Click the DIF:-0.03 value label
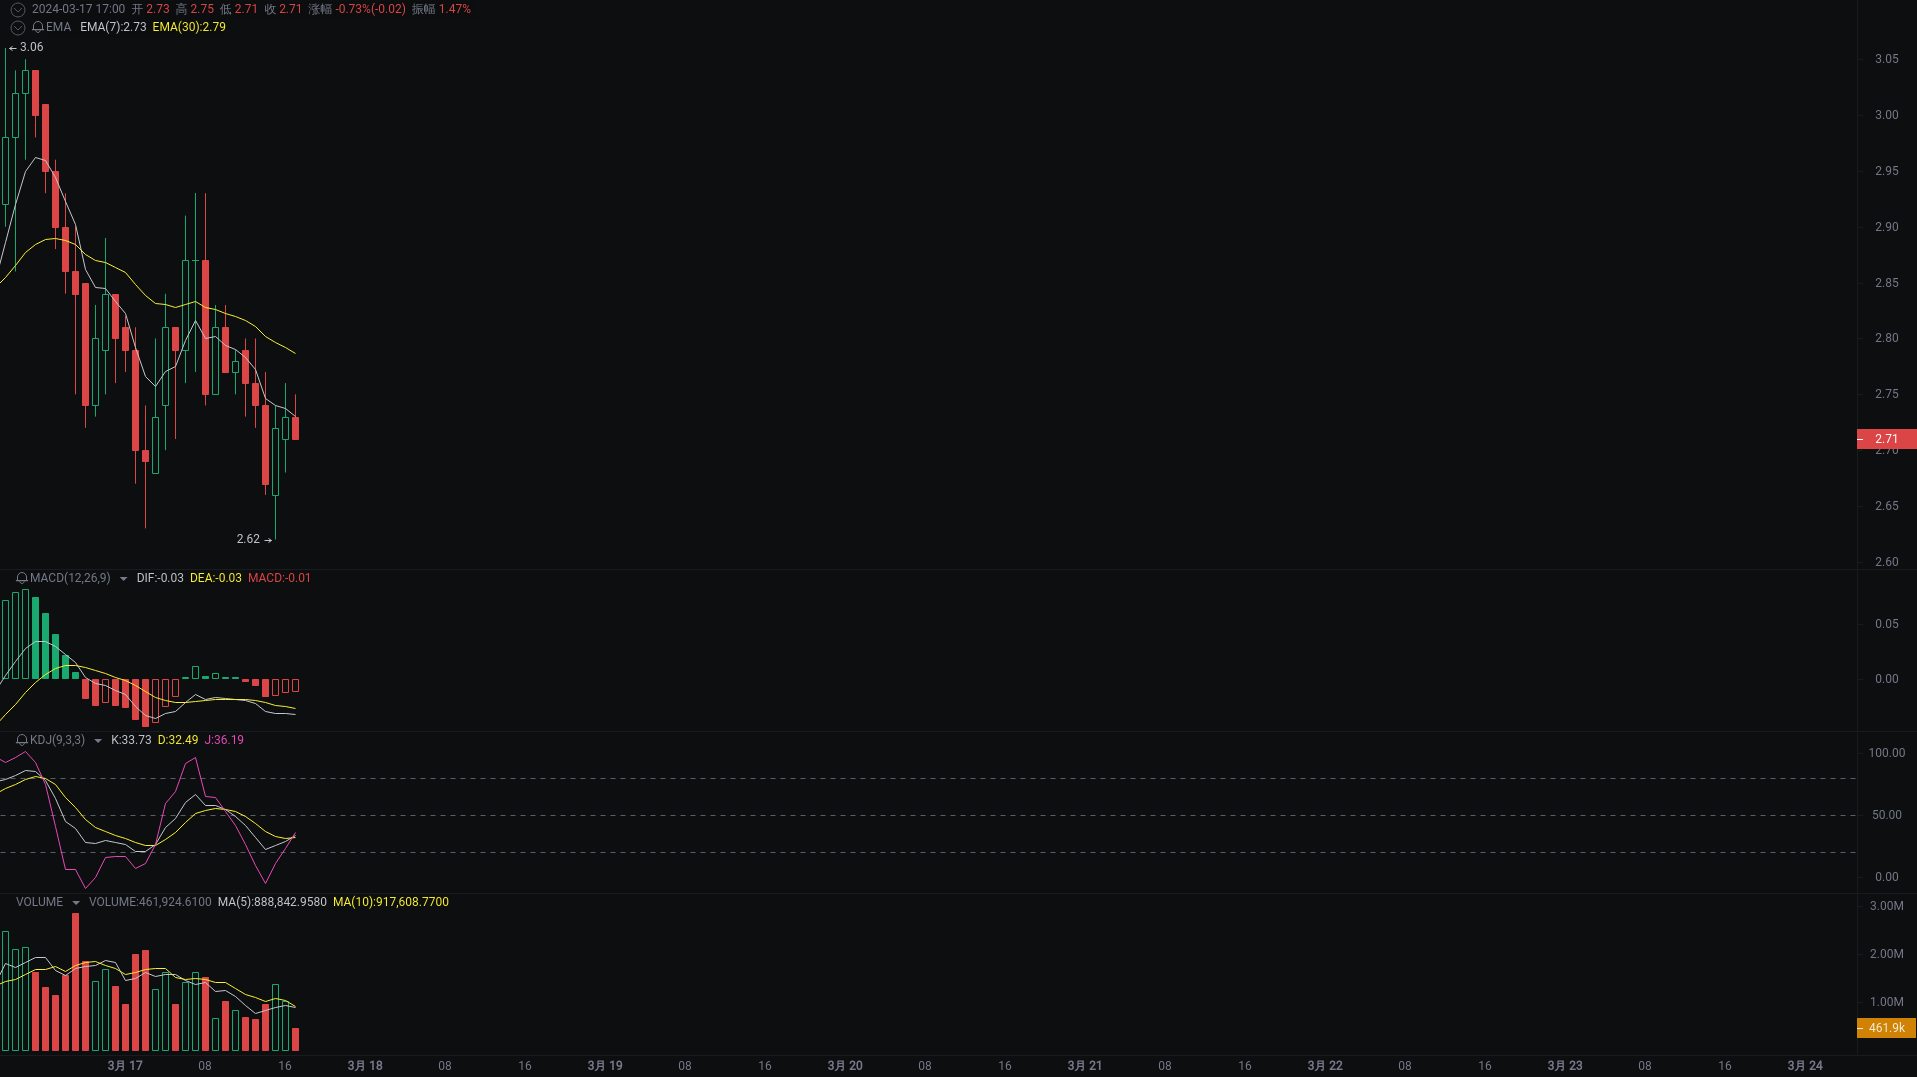 pyautogui.click(x=160, y=578)
